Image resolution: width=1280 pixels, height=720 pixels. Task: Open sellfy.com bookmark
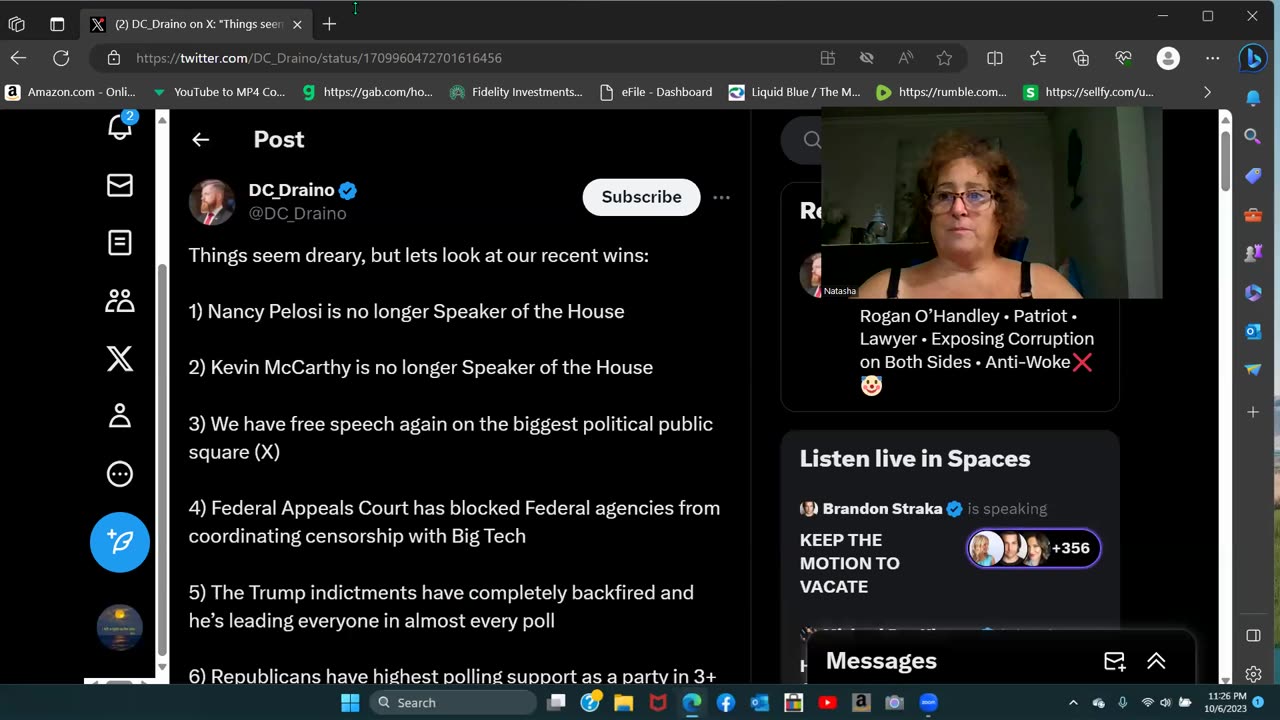click(x=1088, y=92)
